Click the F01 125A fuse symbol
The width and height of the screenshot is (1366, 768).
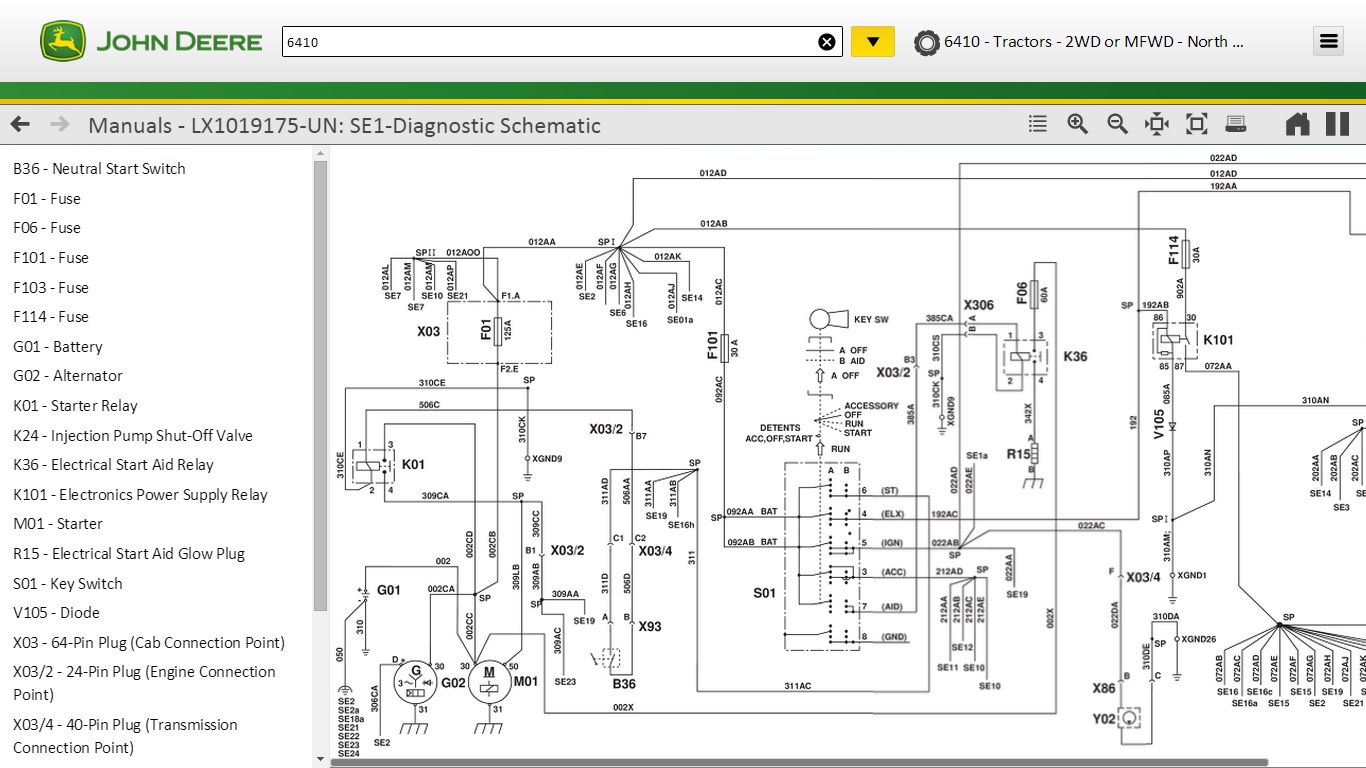click(498, 331)
